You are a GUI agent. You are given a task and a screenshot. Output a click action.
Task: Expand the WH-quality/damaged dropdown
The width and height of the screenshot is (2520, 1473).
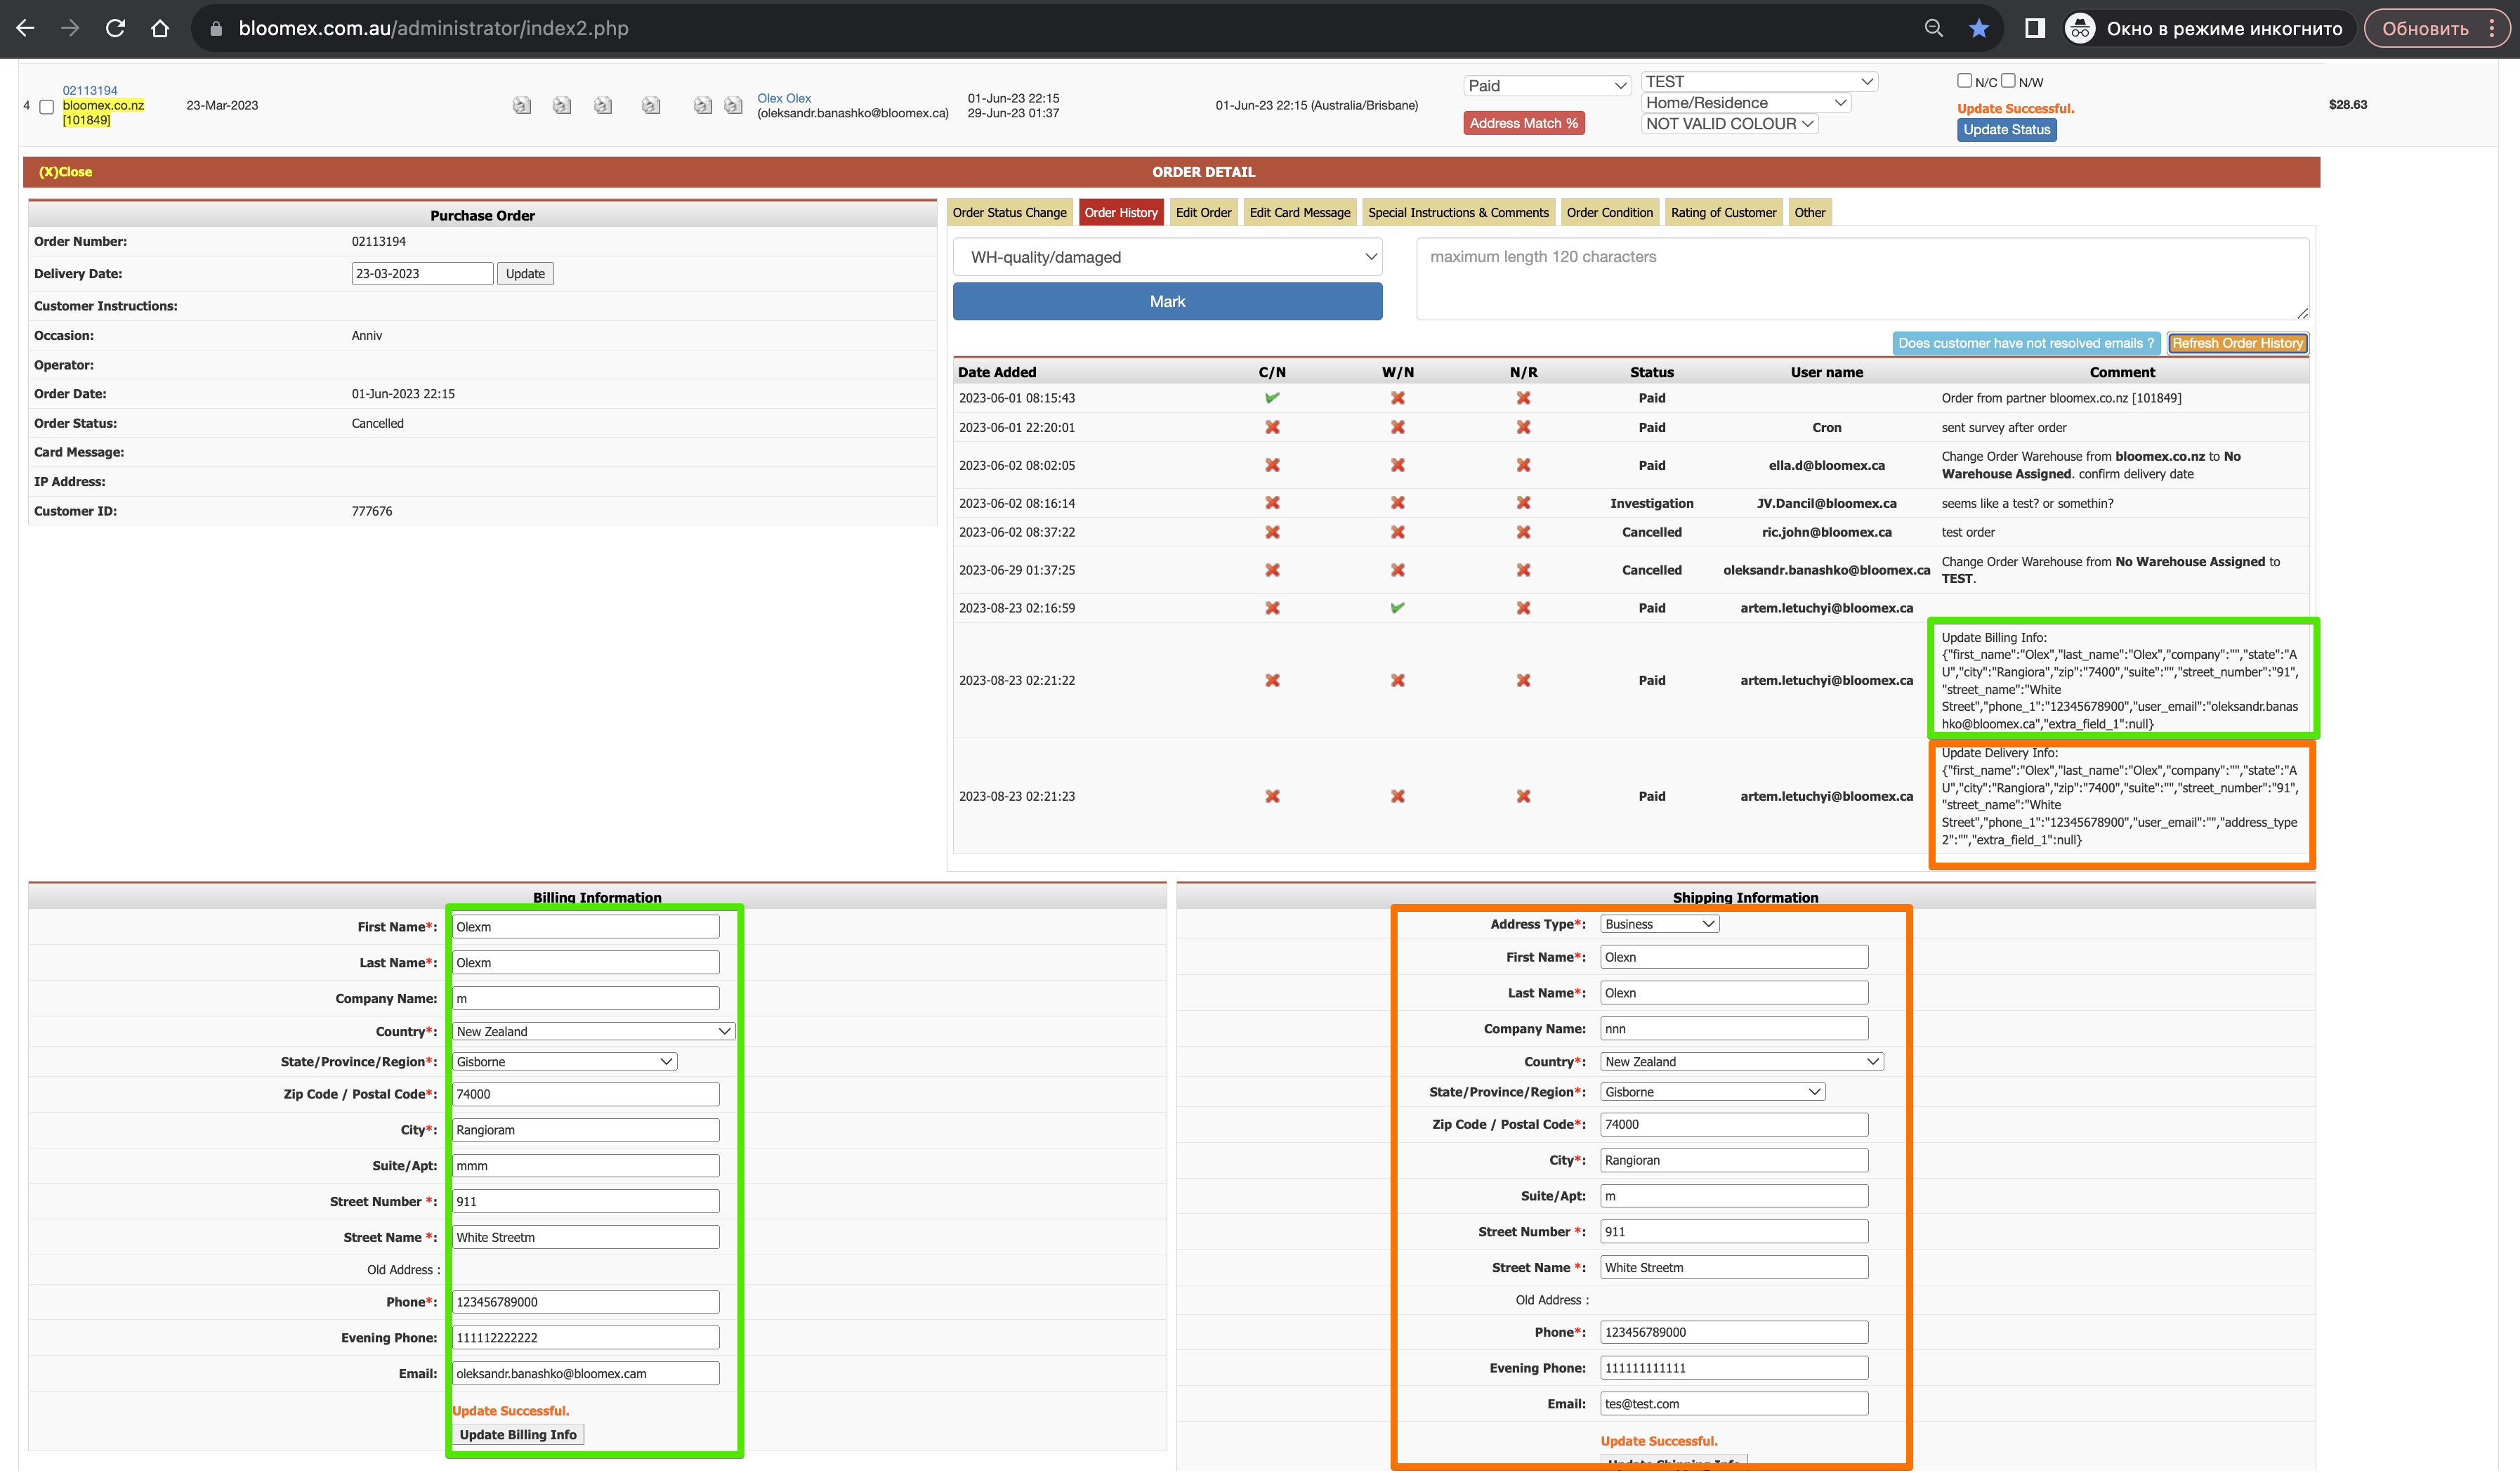point(1167,257)
